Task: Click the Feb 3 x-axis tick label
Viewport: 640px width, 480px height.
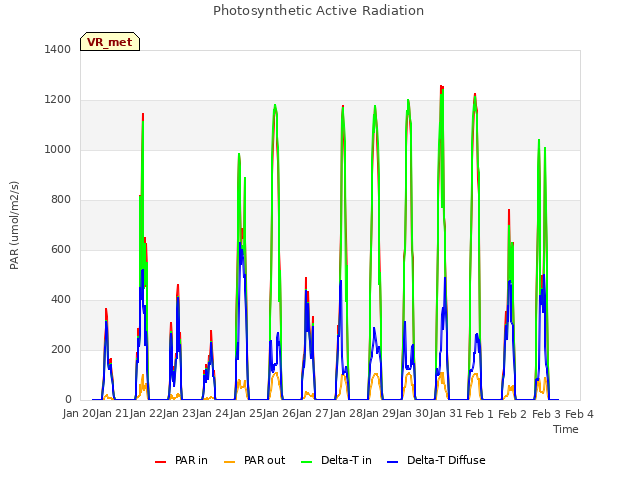Action: (546, 414)
